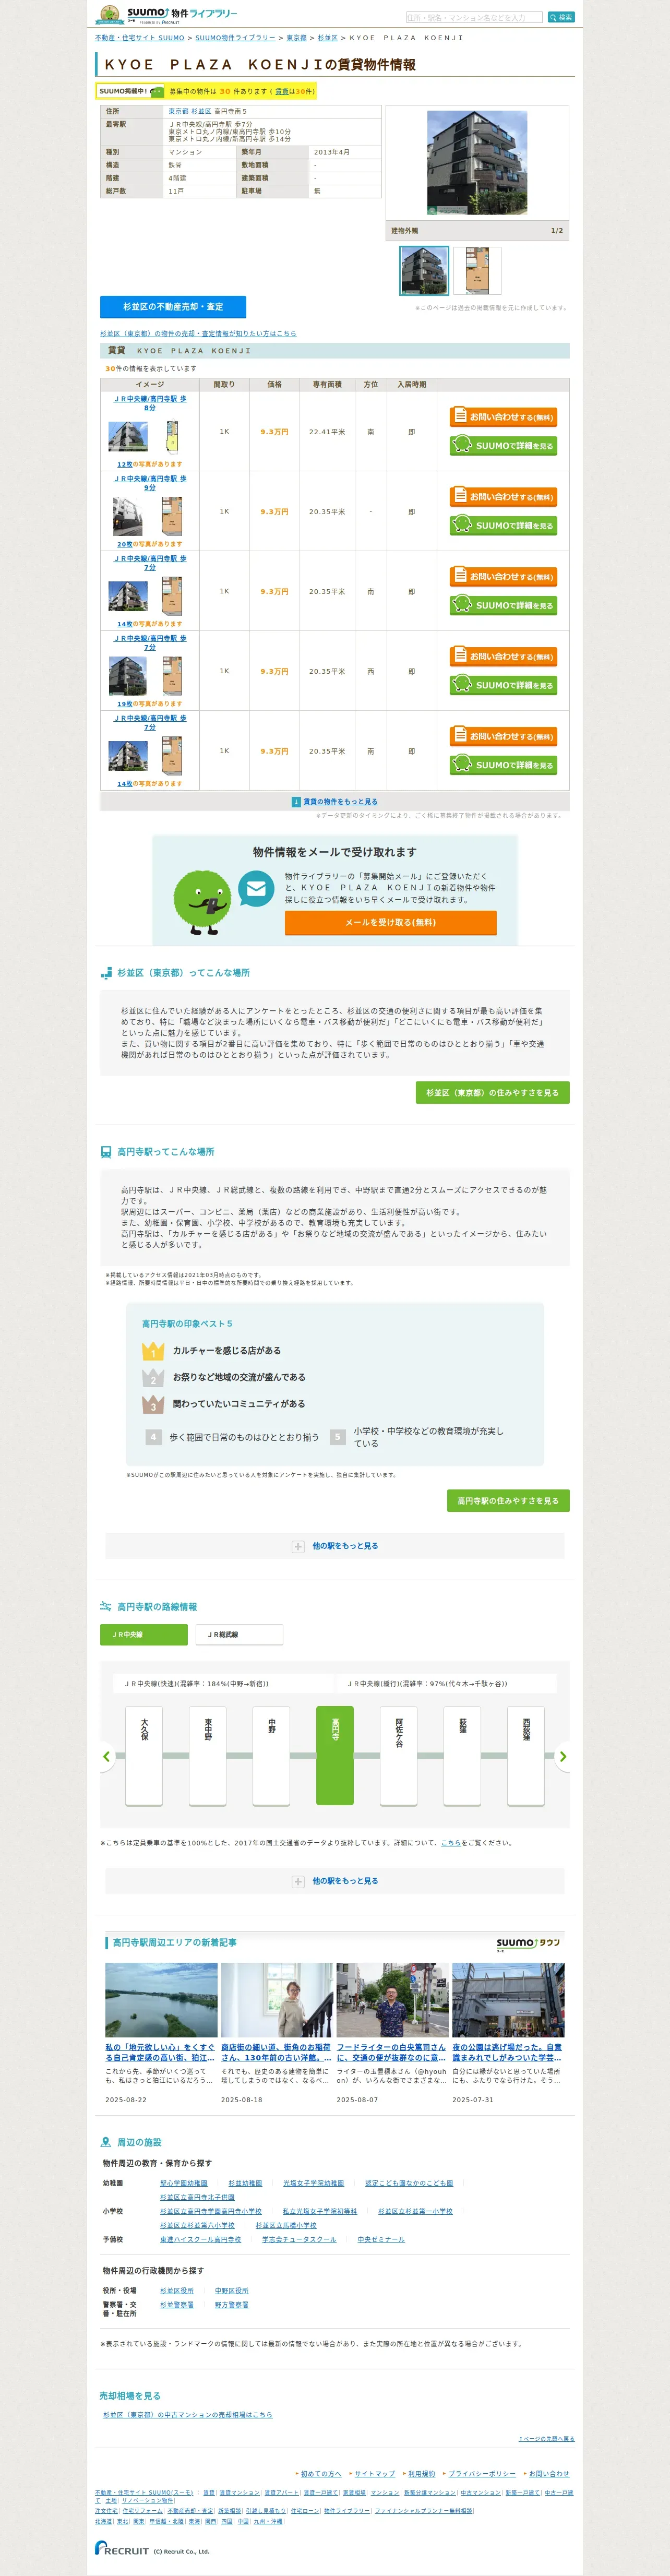Open 東進ハイスクール高円寺校 link
670x2576 pixels.
click(201, 2239)
